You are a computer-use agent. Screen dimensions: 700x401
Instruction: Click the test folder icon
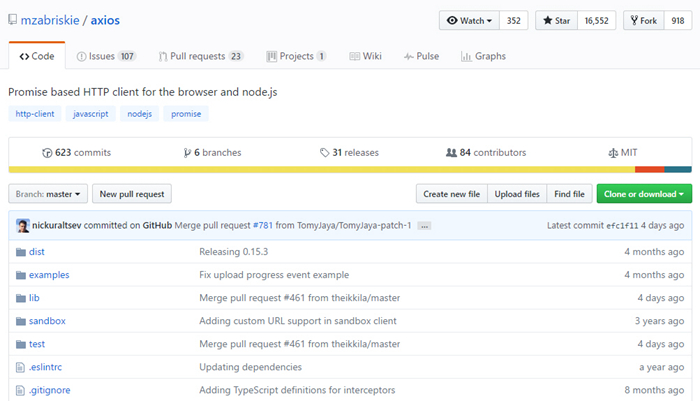click(21, 344)
